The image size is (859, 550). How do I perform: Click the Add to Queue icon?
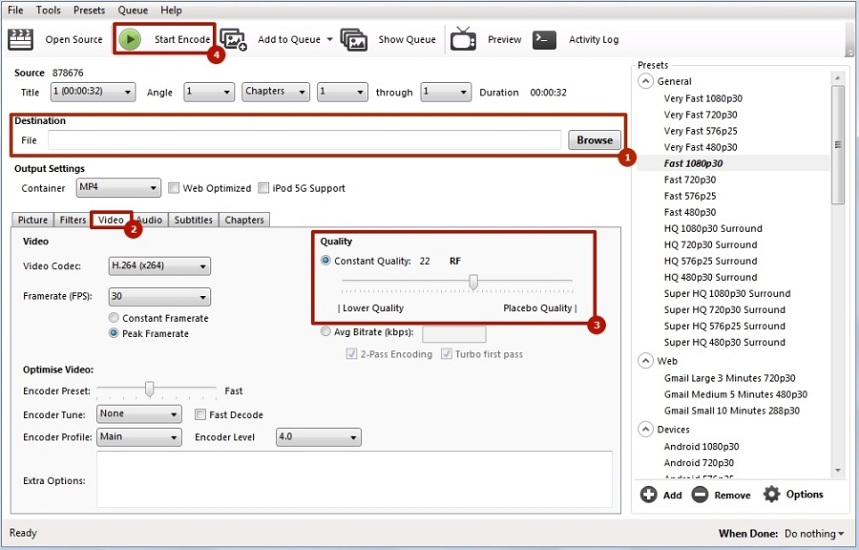[x=233, y=39]
